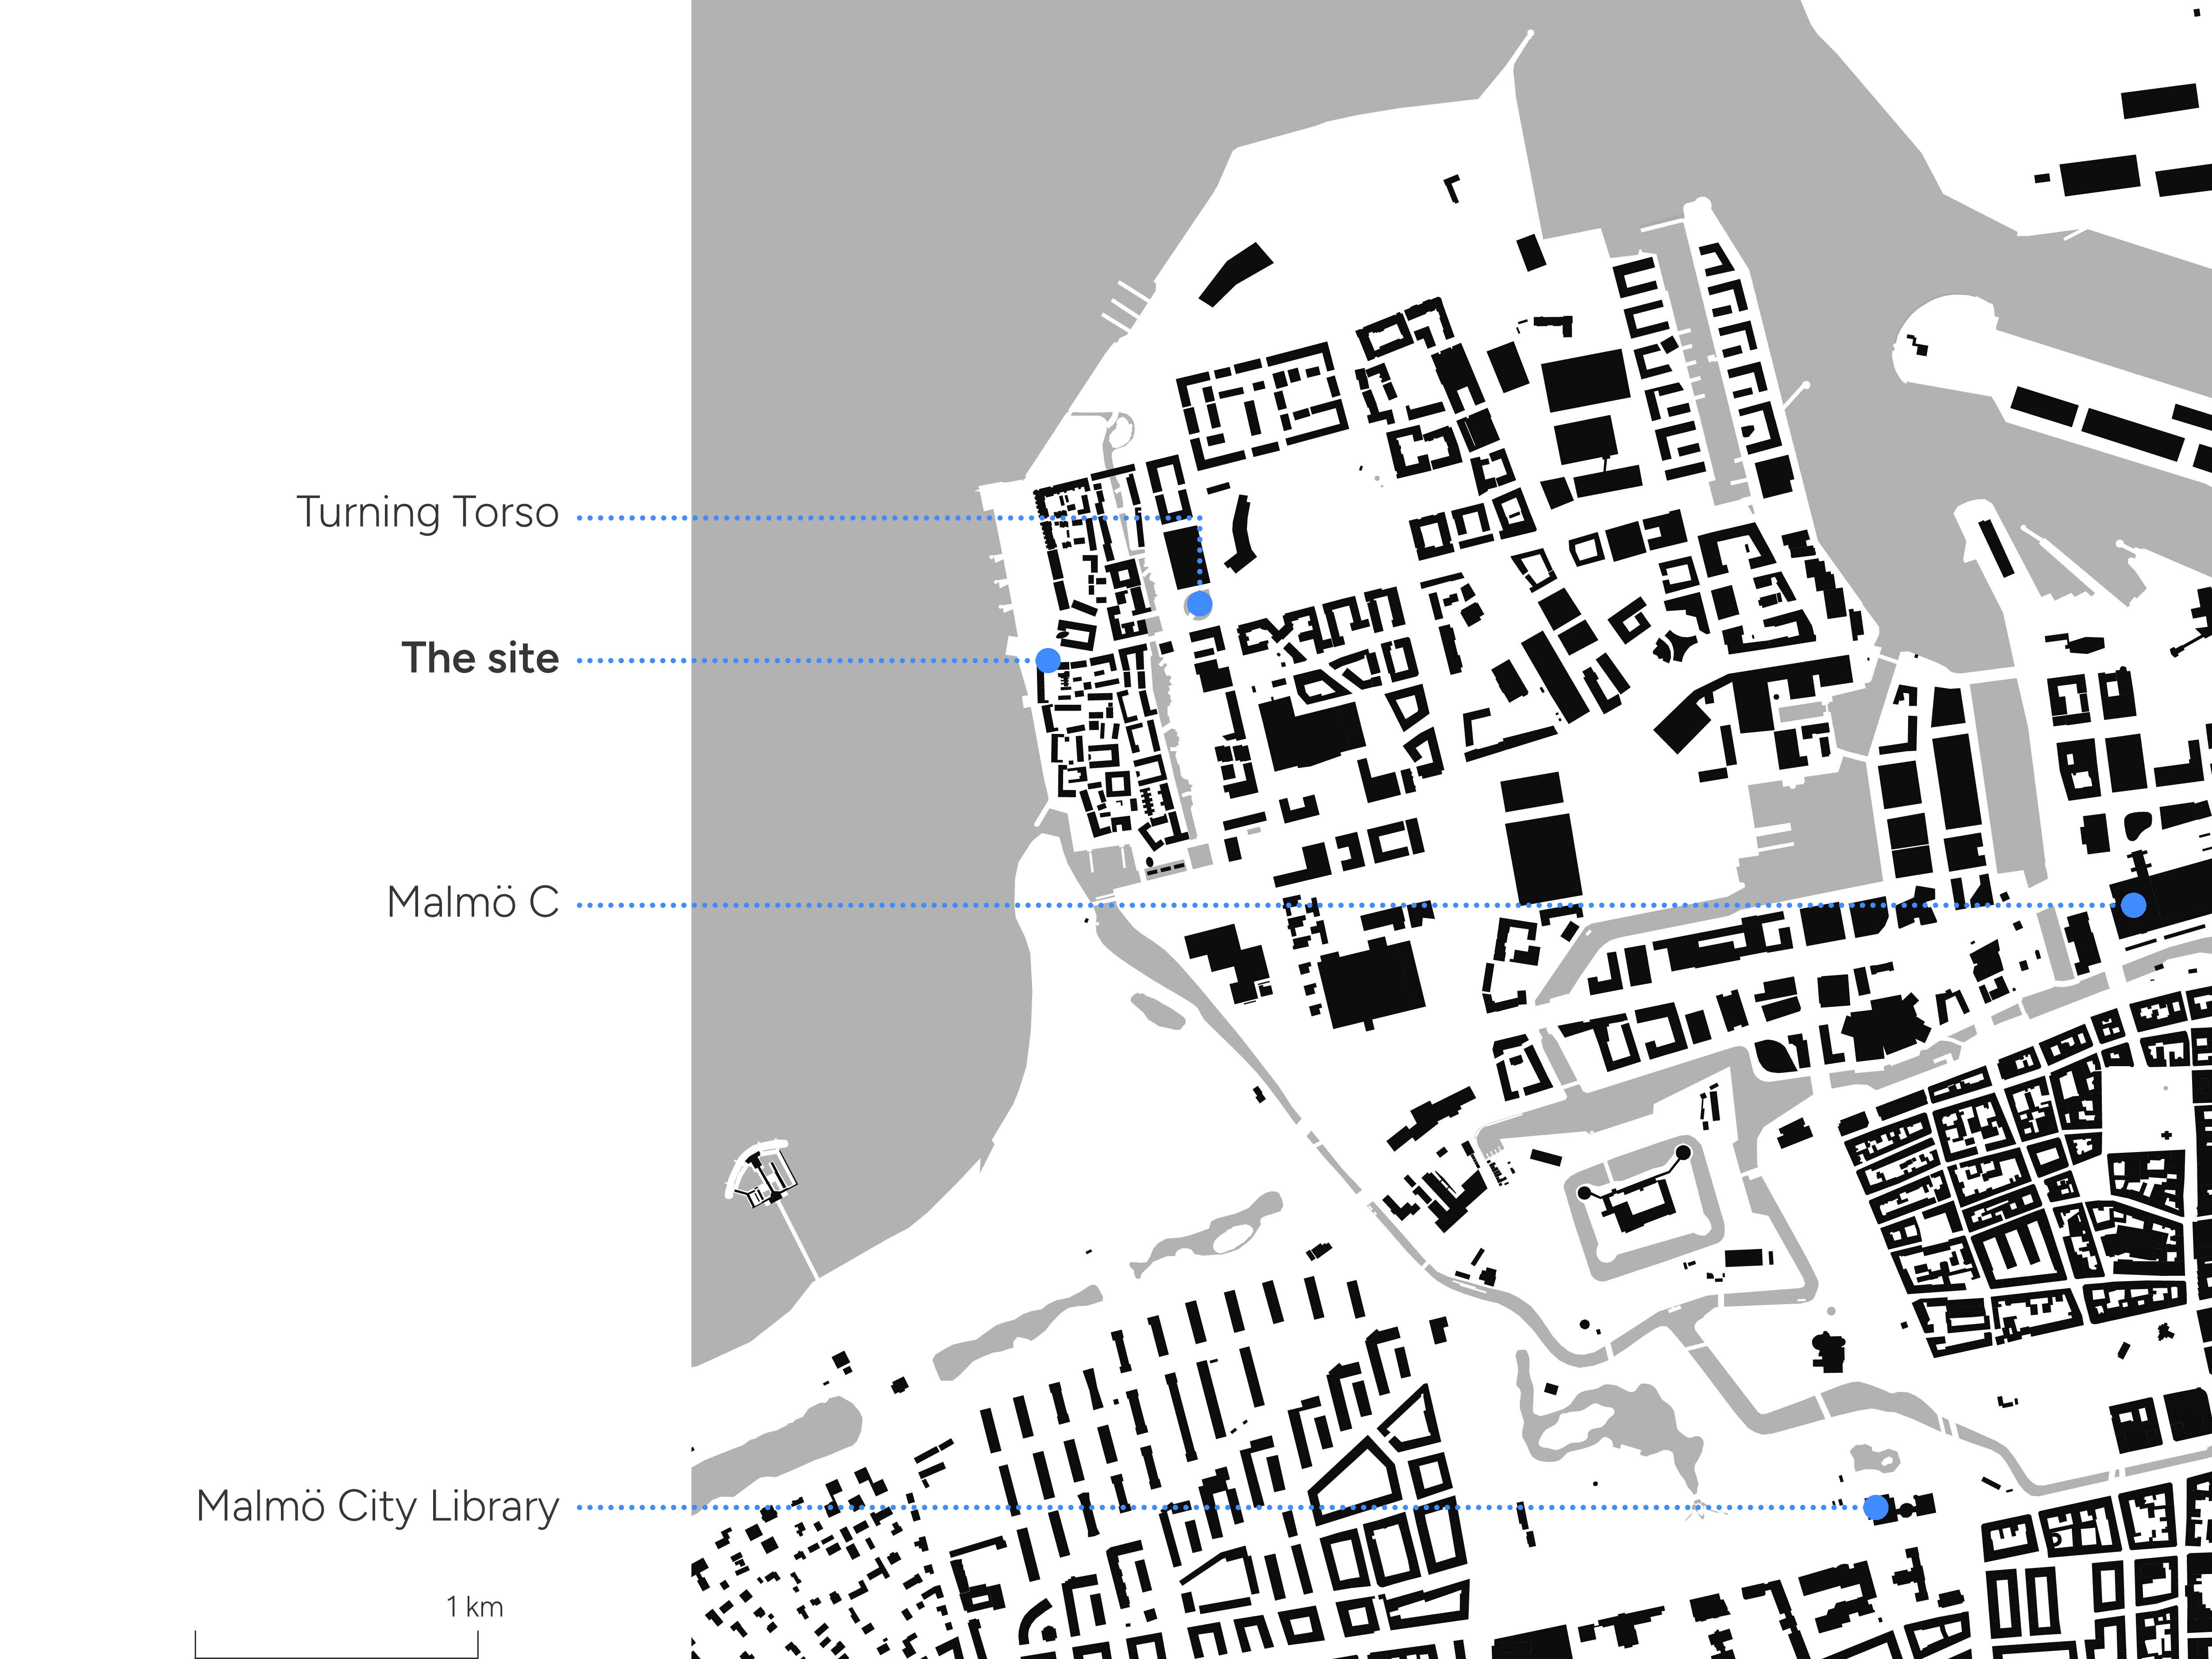2212x1659 pixels.
Task: Click the Turning Torso label text
Action: click(427, 513)
